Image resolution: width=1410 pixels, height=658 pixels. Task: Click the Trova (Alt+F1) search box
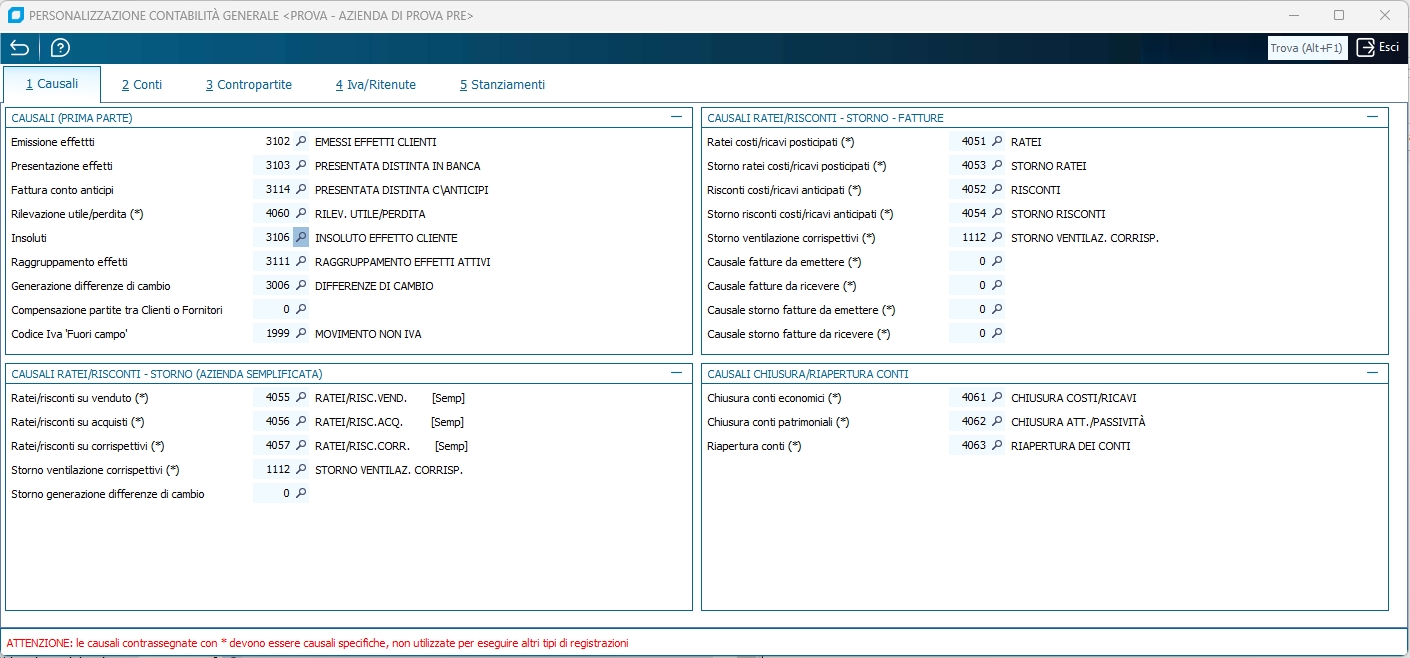[1307, 48]
